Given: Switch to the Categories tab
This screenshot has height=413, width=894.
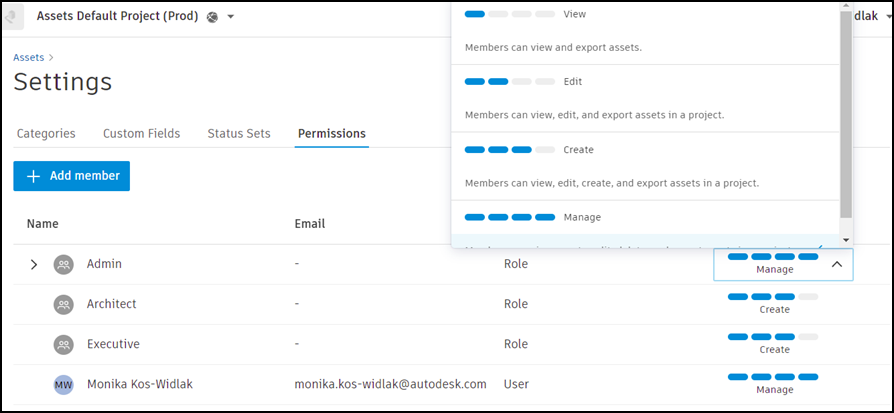Looking at the screenshot, I should [x=46, y=133].
